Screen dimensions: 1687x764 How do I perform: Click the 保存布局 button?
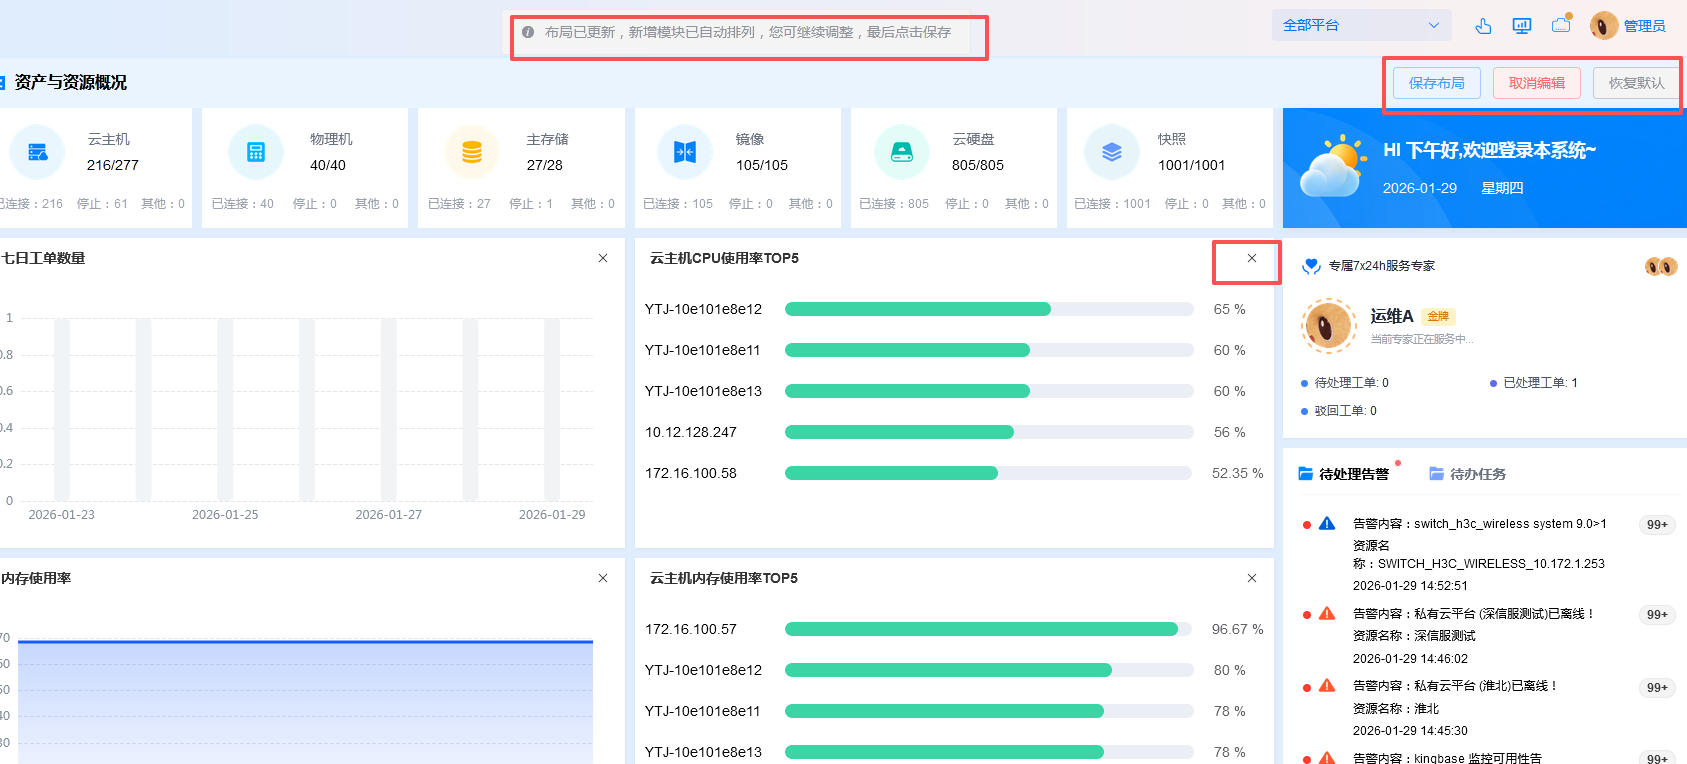tap(1437, 83)
